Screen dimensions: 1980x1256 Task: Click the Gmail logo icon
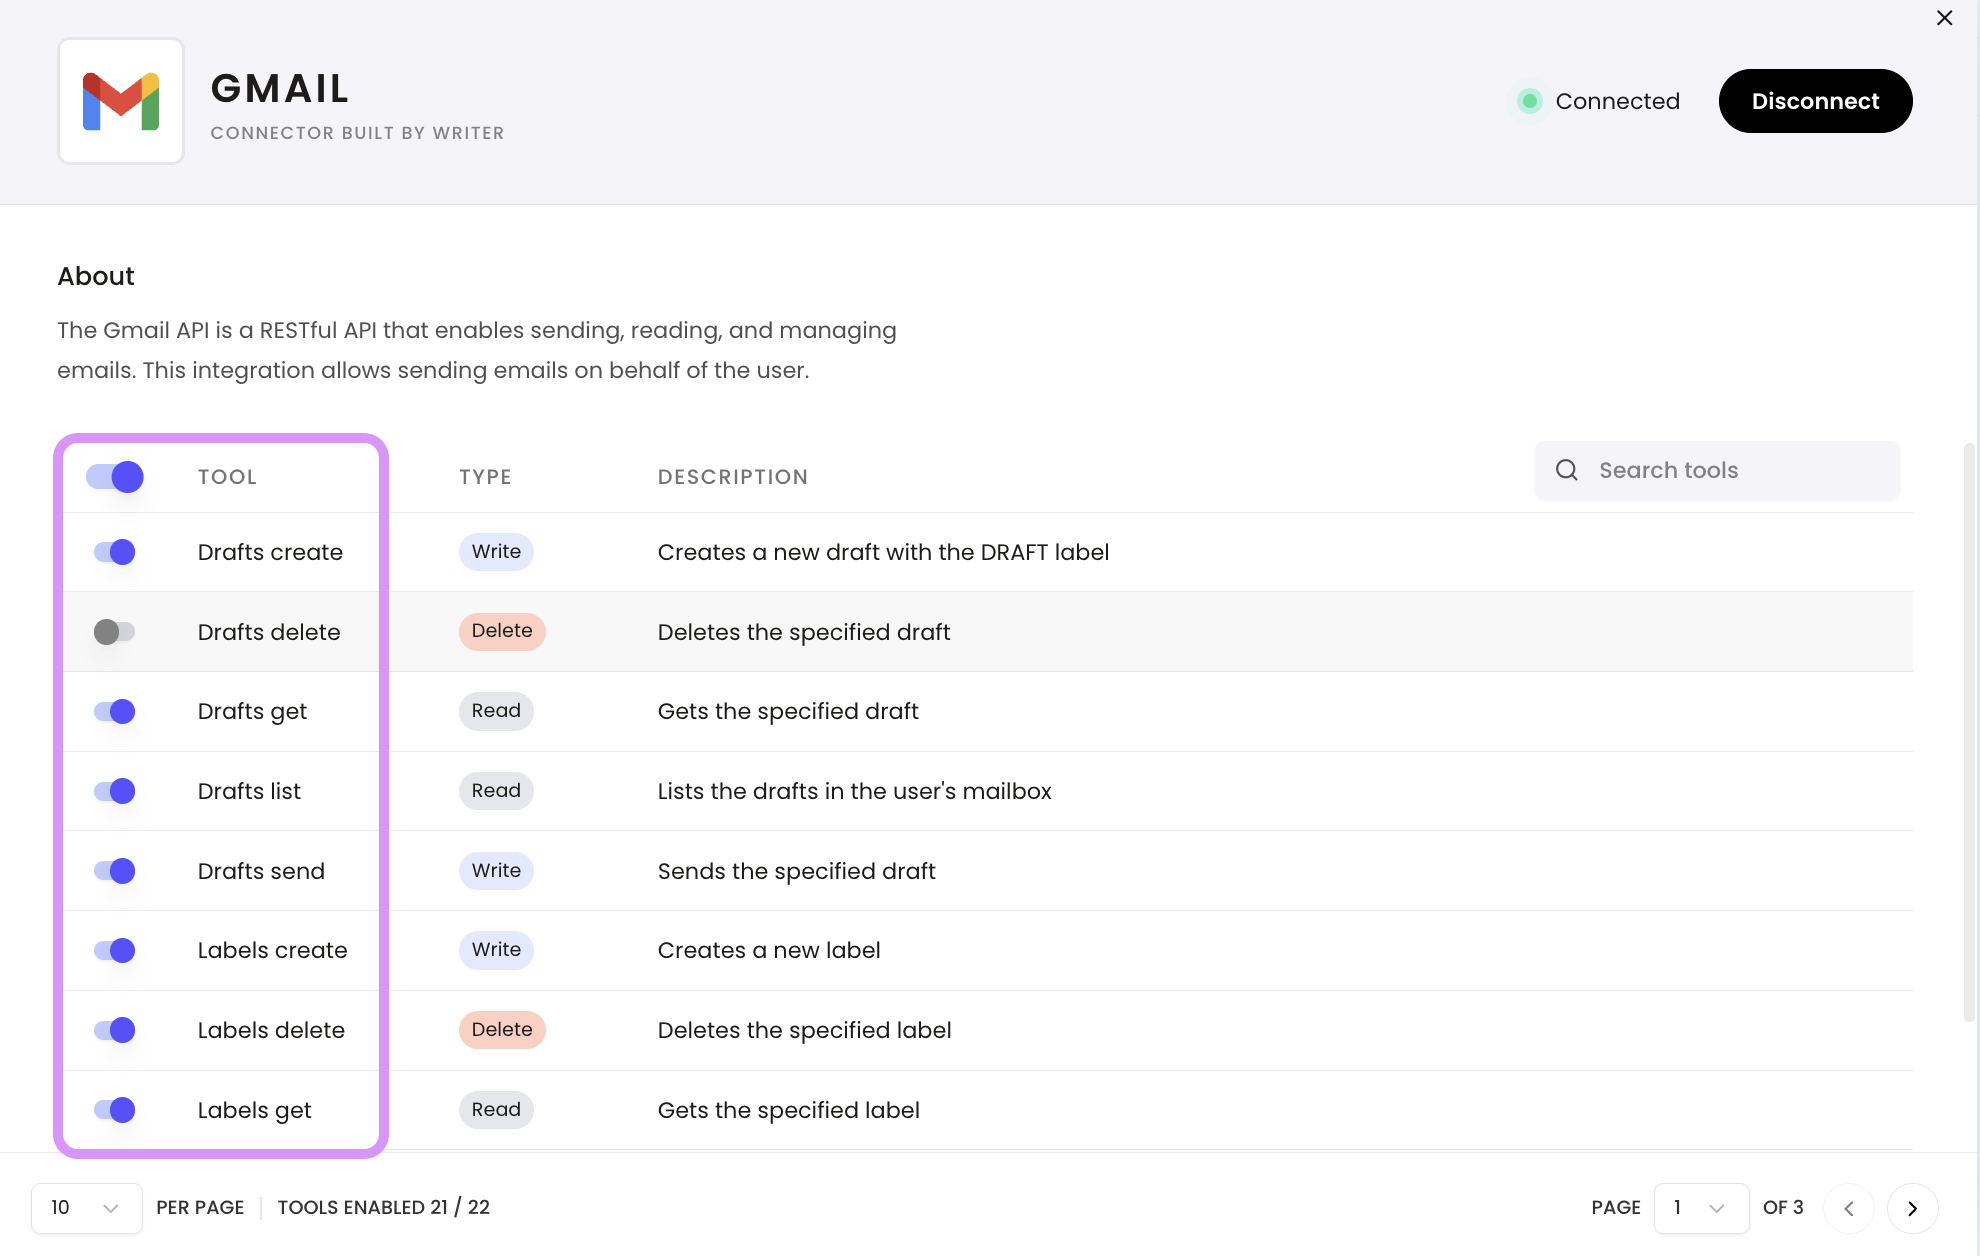(121, 101)
